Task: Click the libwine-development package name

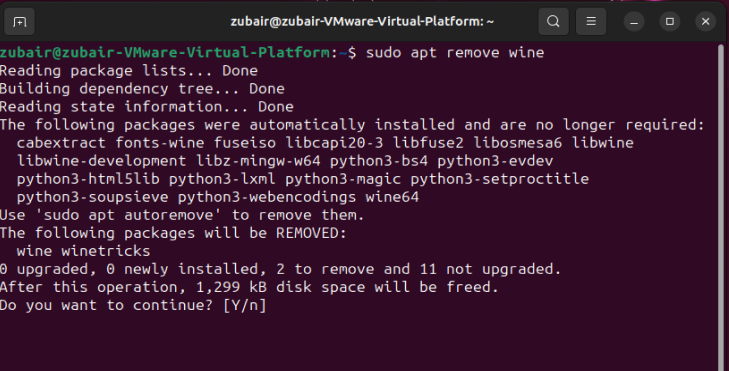Action: tap(101, 161)
